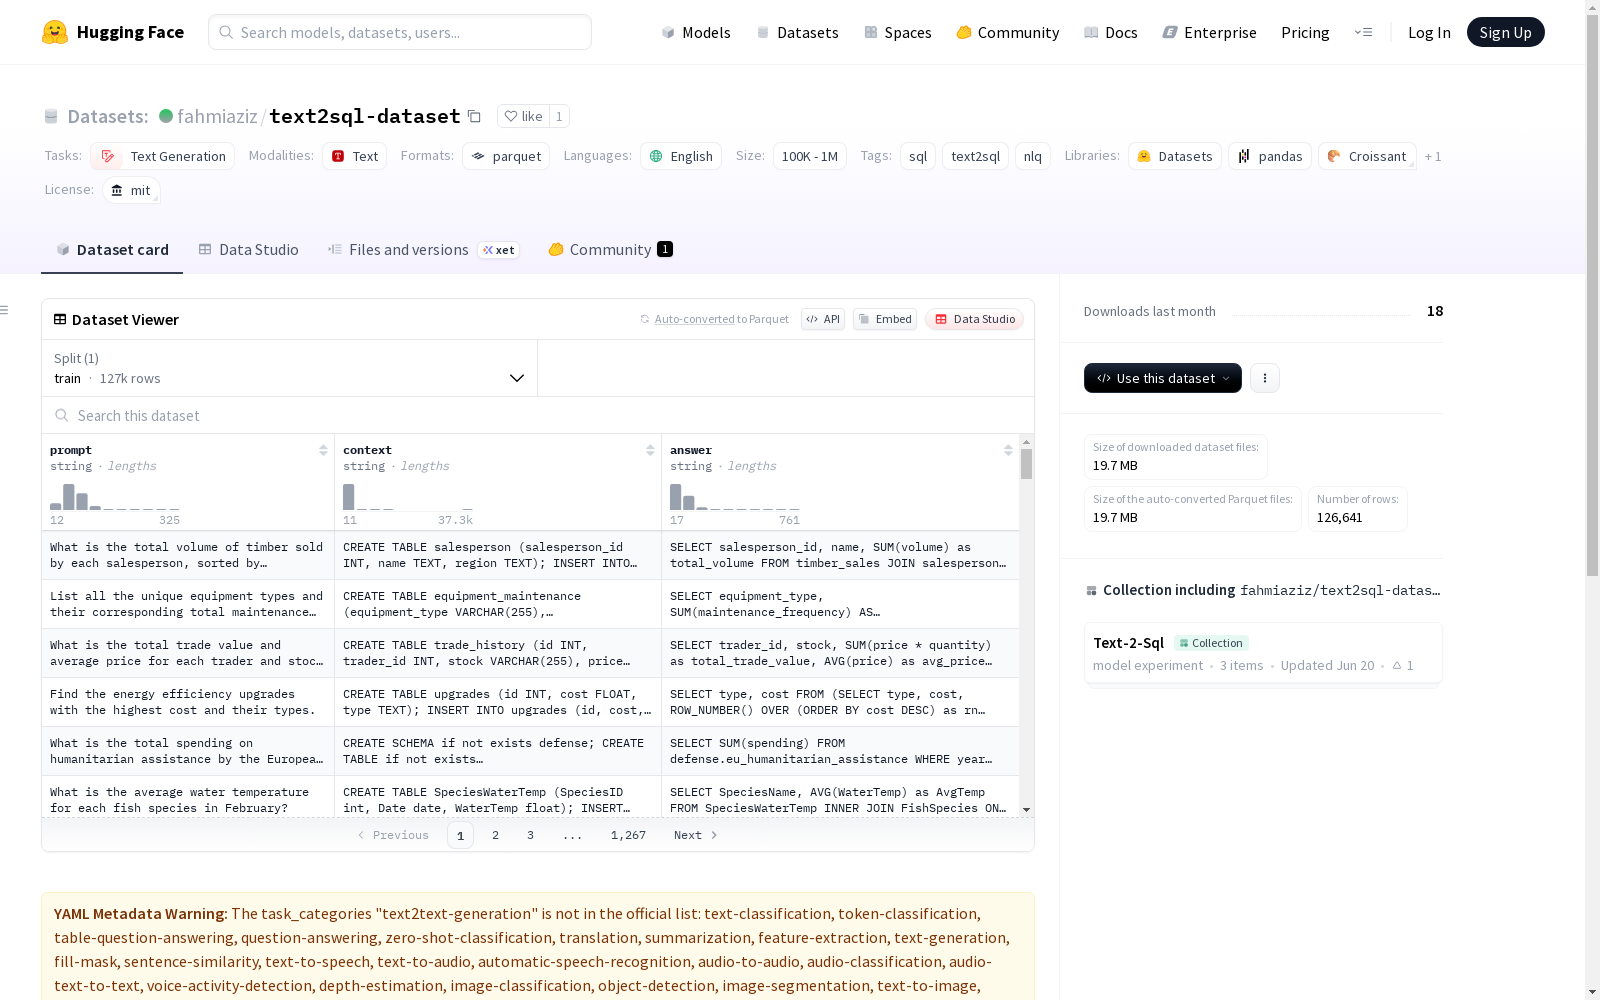Open the dataset Community tab

tap(610, 250)
